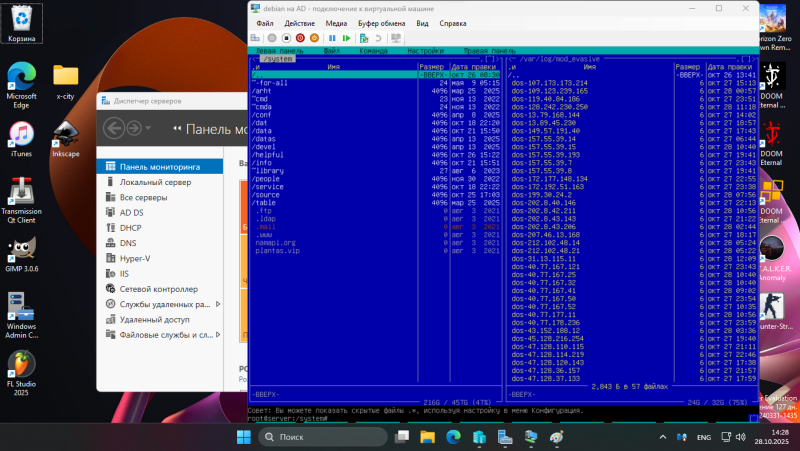Viewport: 800px width, 451px height.
Task: Open the Действие menu
Action: pyautogui.click(x=299, y=22)
